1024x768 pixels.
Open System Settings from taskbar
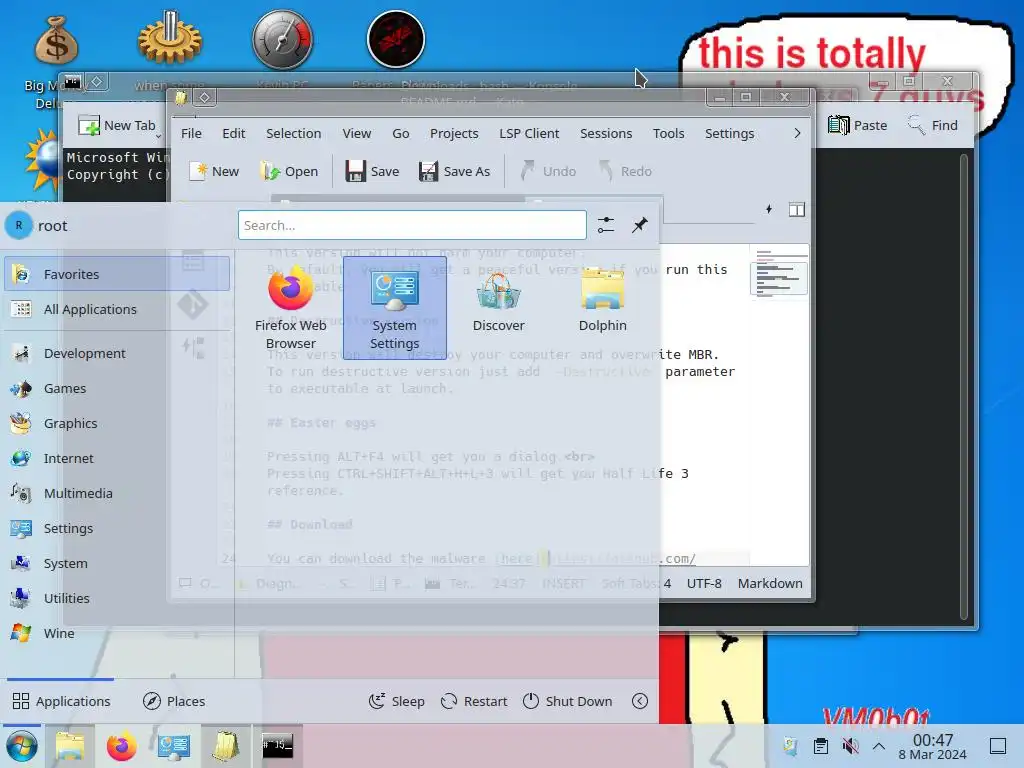[x=174, y=746]
